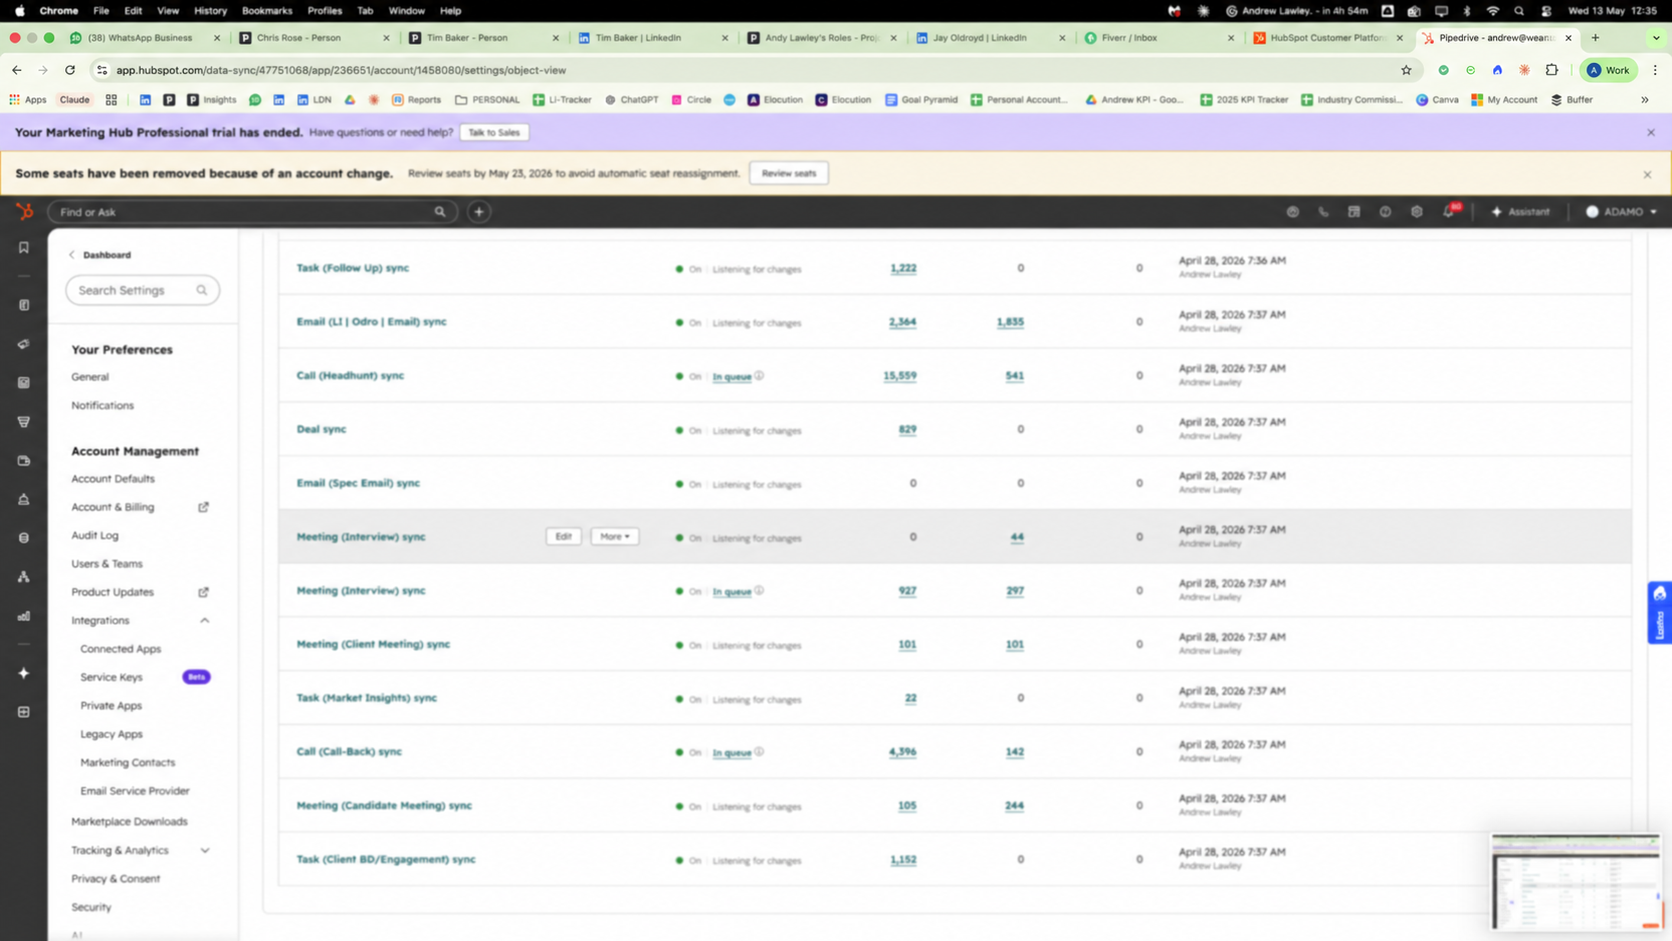Open the ADAMO account dropdown
Viewport: 1672px width, 941px height.
click(1621, 212)
